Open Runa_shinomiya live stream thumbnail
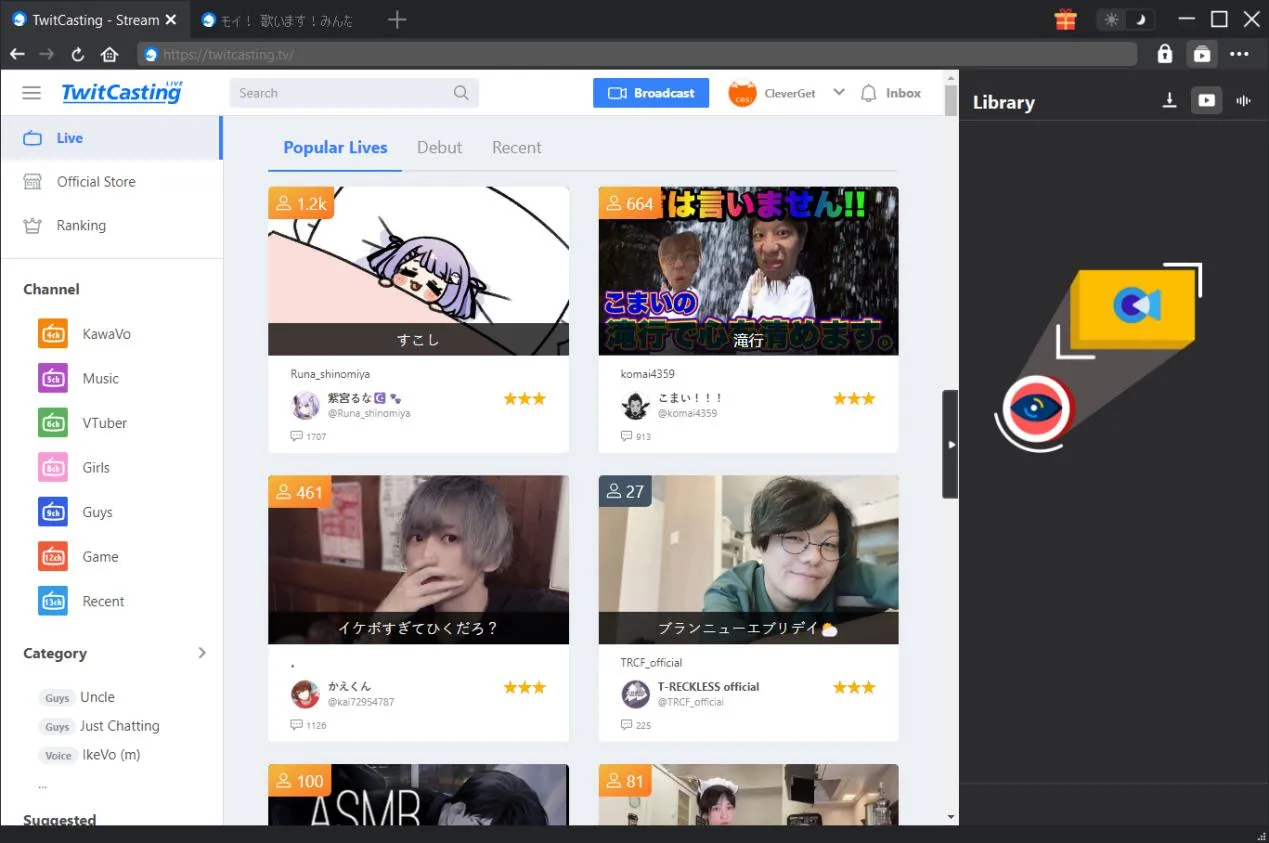This screenshot has height=843, width=1269. coord(418,270)
